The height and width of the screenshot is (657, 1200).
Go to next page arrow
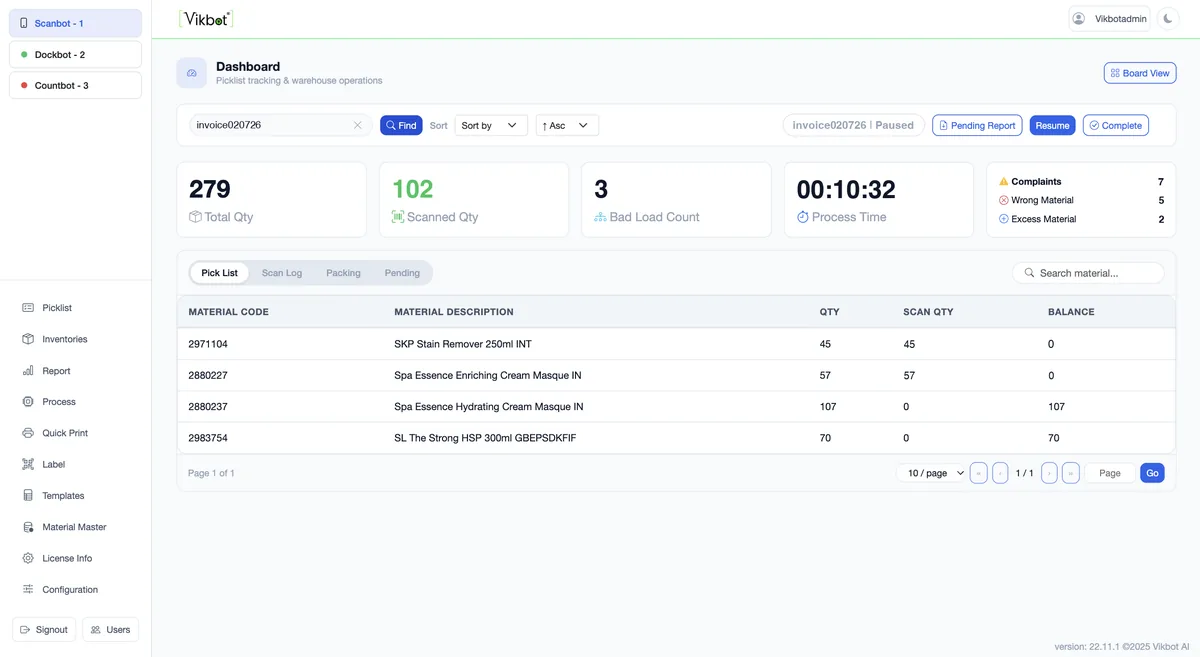1049,473
